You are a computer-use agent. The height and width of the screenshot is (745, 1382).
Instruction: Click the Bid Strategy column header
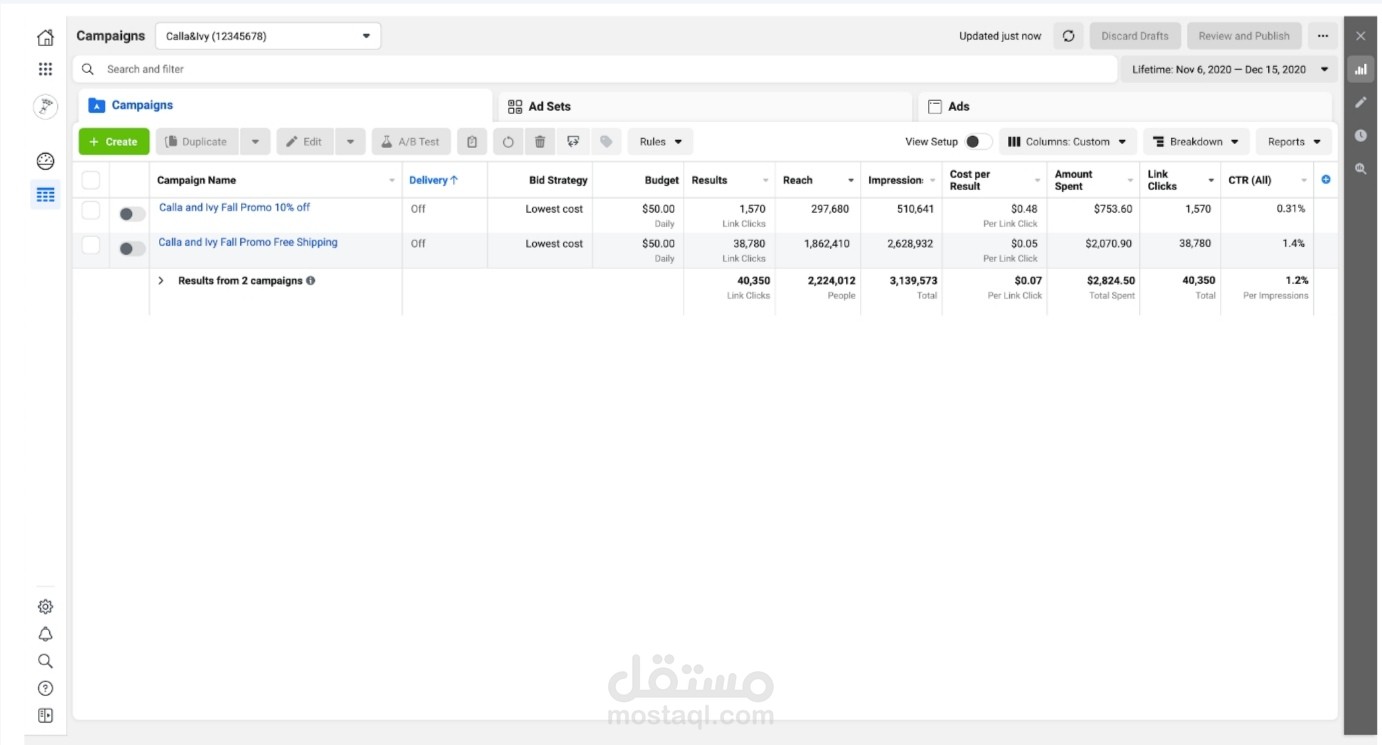[x=559, y=180]
